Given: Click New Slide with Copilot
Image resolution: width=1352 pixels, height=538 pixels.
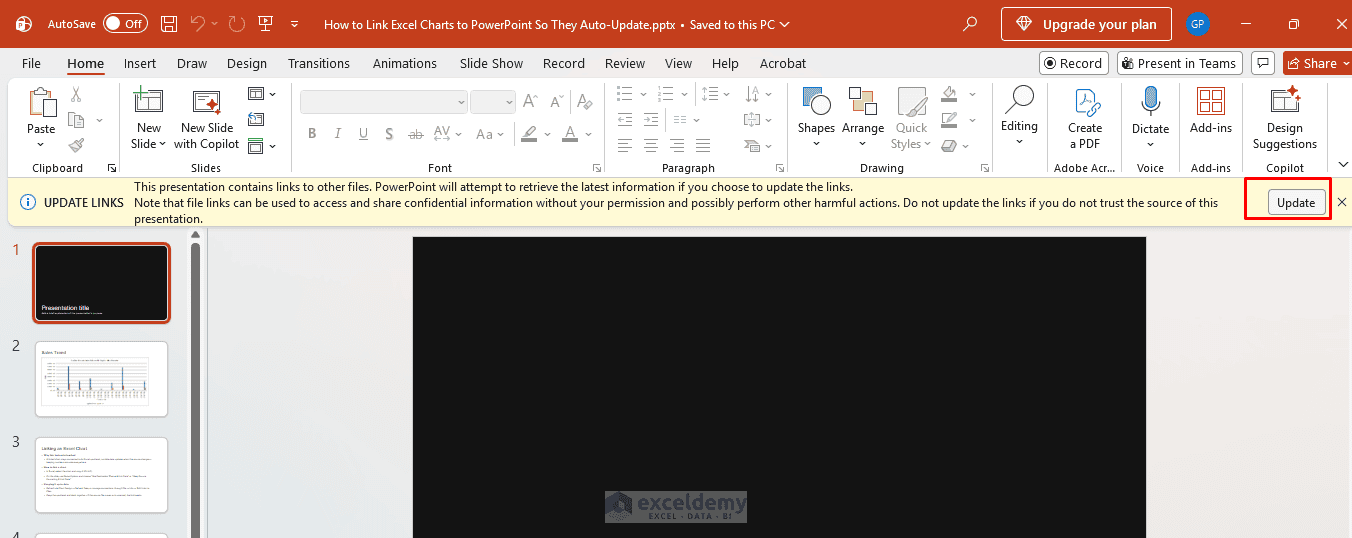Looking at the screenshot, I should (207, 119).
